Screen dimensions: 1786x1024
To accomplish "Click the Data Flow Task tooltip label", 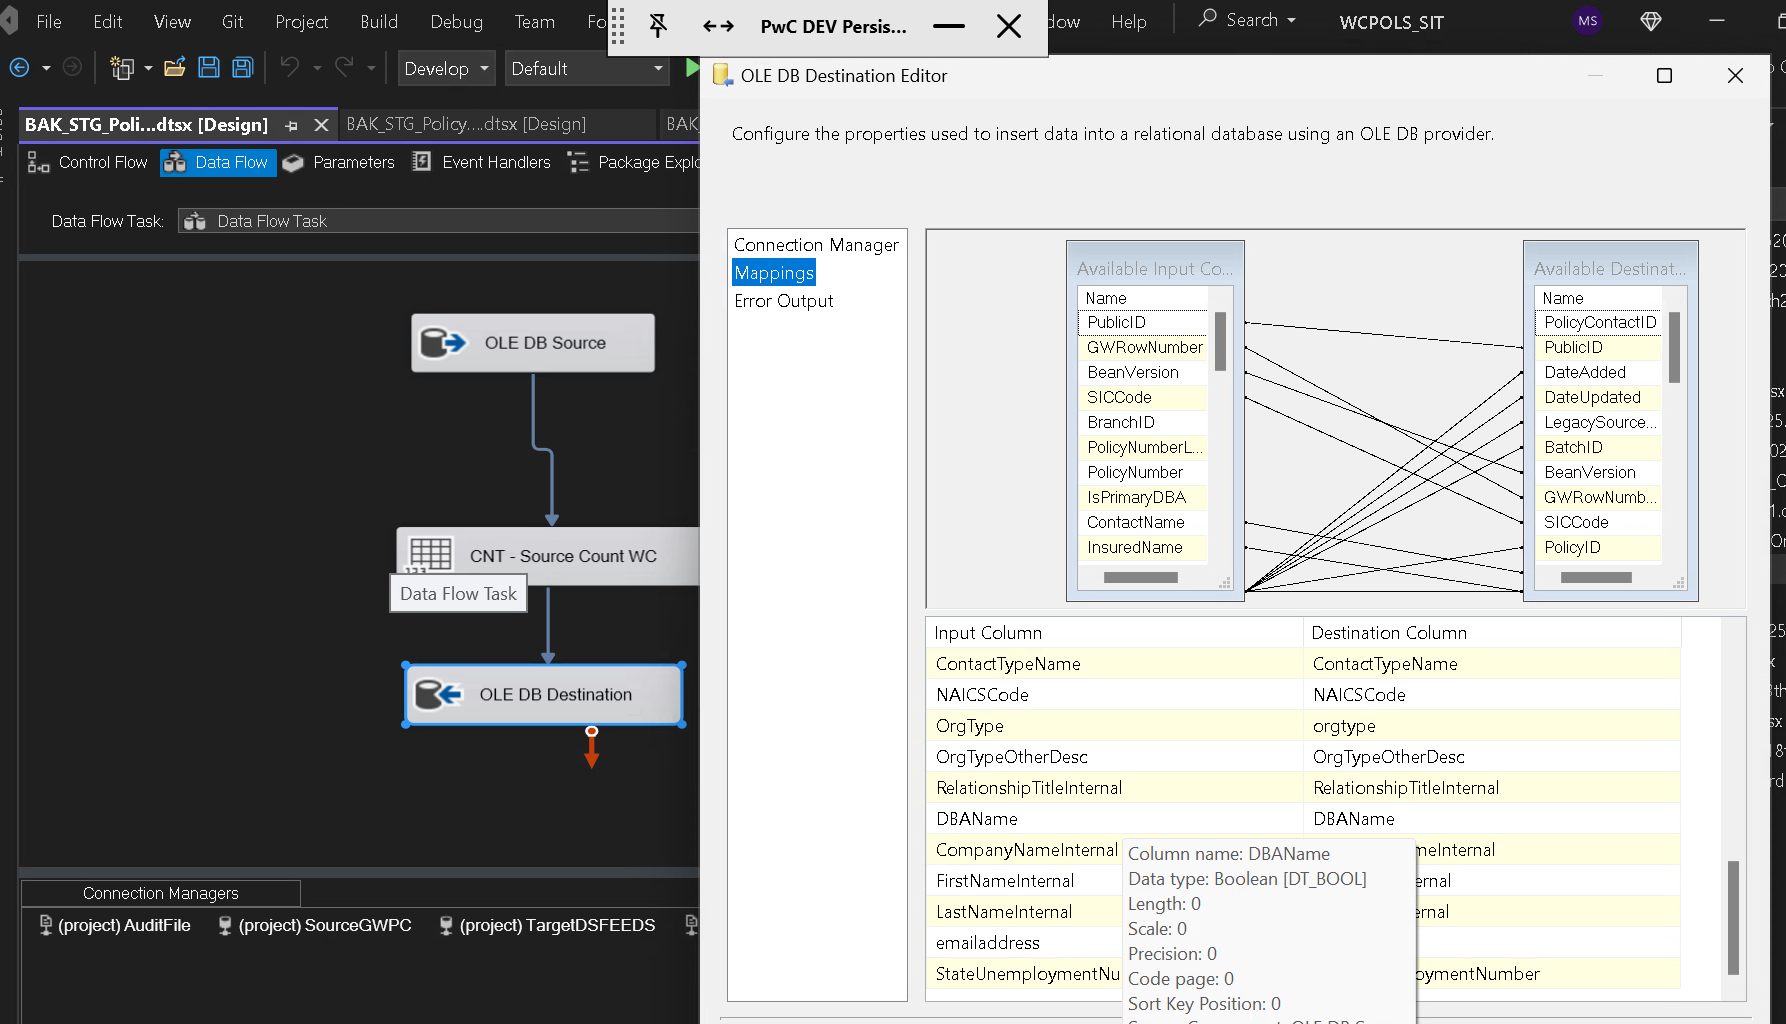I will (x=458, y=594).
